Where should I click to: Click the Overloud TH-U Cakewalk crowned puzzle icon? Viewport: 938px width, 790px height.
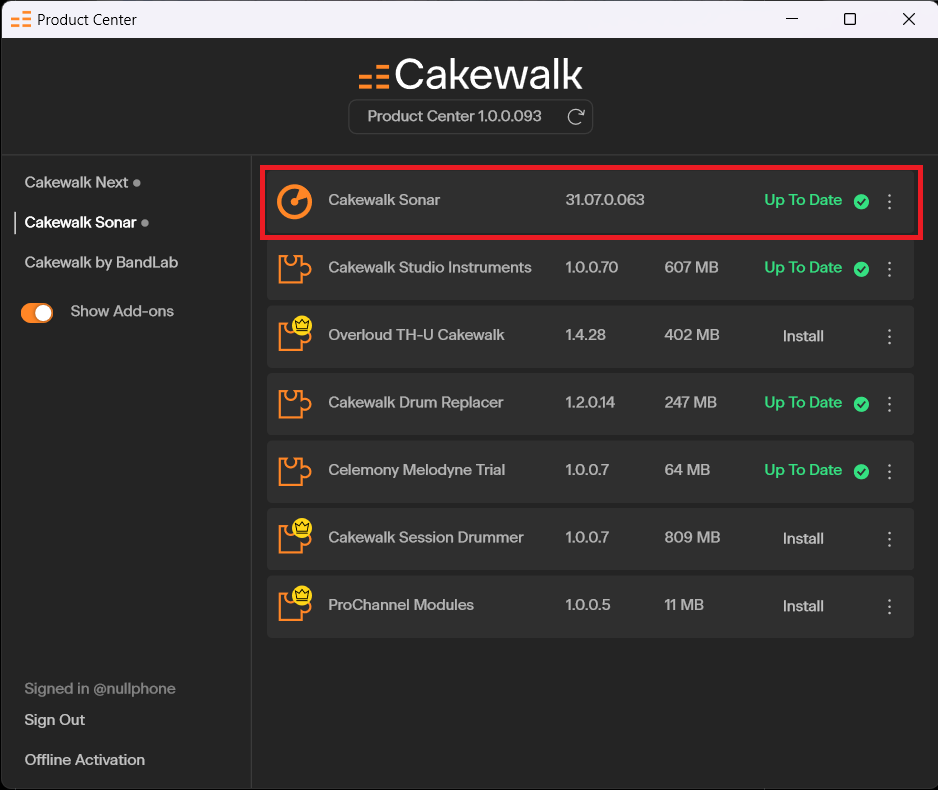tap(294, 336)
